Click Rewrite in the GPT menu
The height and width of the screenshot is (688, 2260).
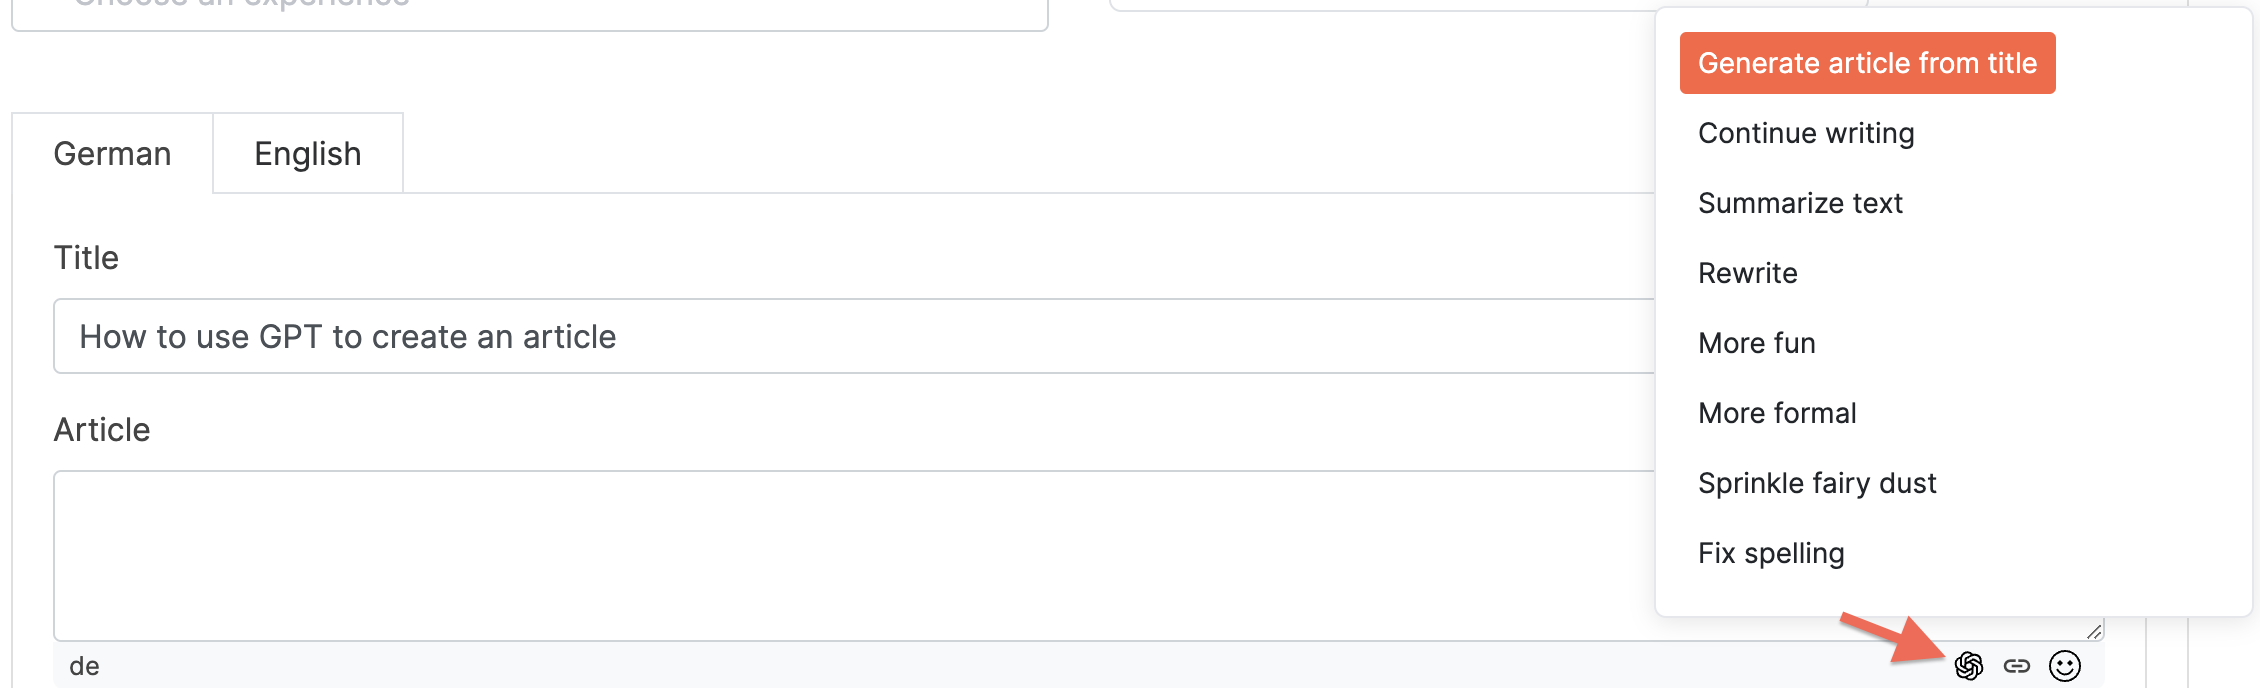1747,273
